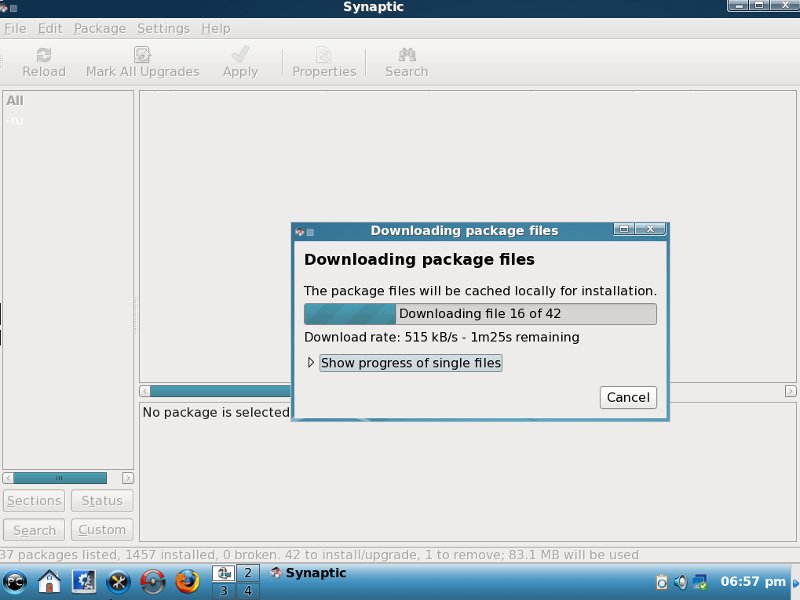Open the Package menu
800x600 pixels.
[x=100, y=28]
